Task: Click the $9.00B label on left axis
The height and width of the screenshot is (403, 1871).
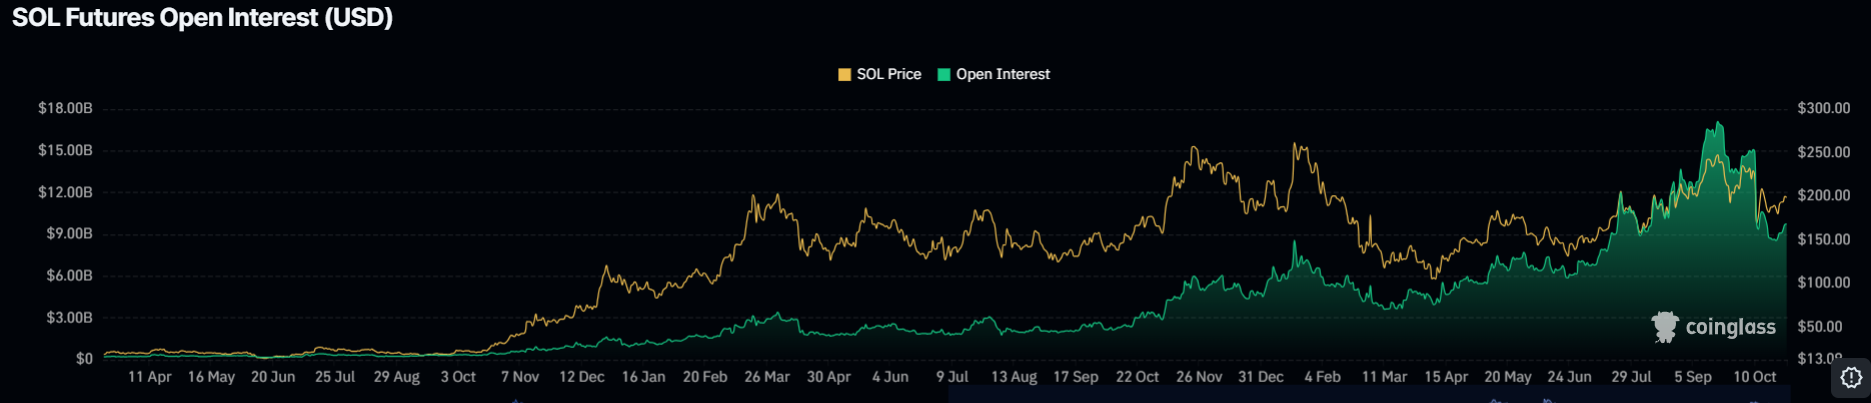Action: pos(69,234)
